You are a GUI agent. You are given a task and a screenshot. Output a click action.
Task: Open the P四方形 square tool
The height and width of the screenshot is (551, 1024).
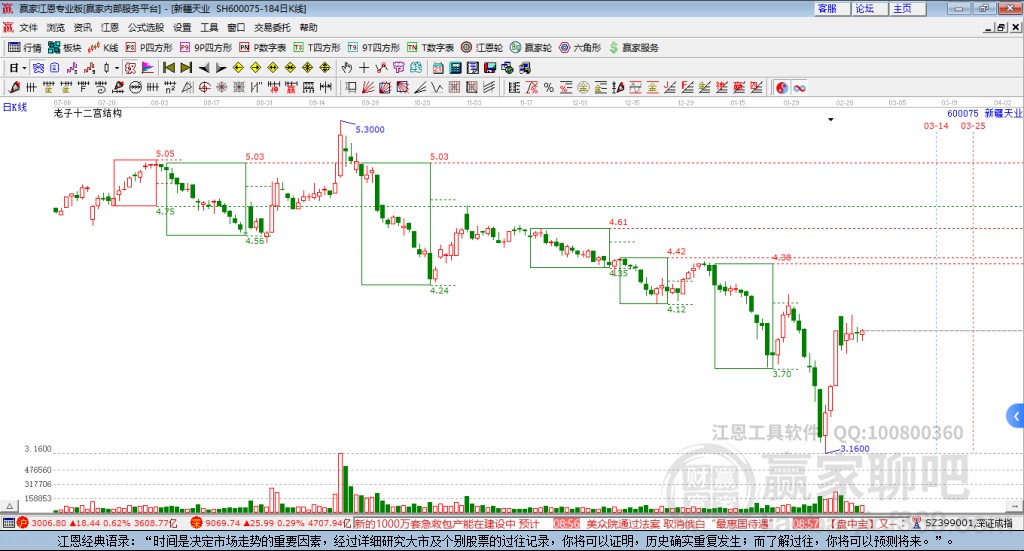[x=149, y=48]
